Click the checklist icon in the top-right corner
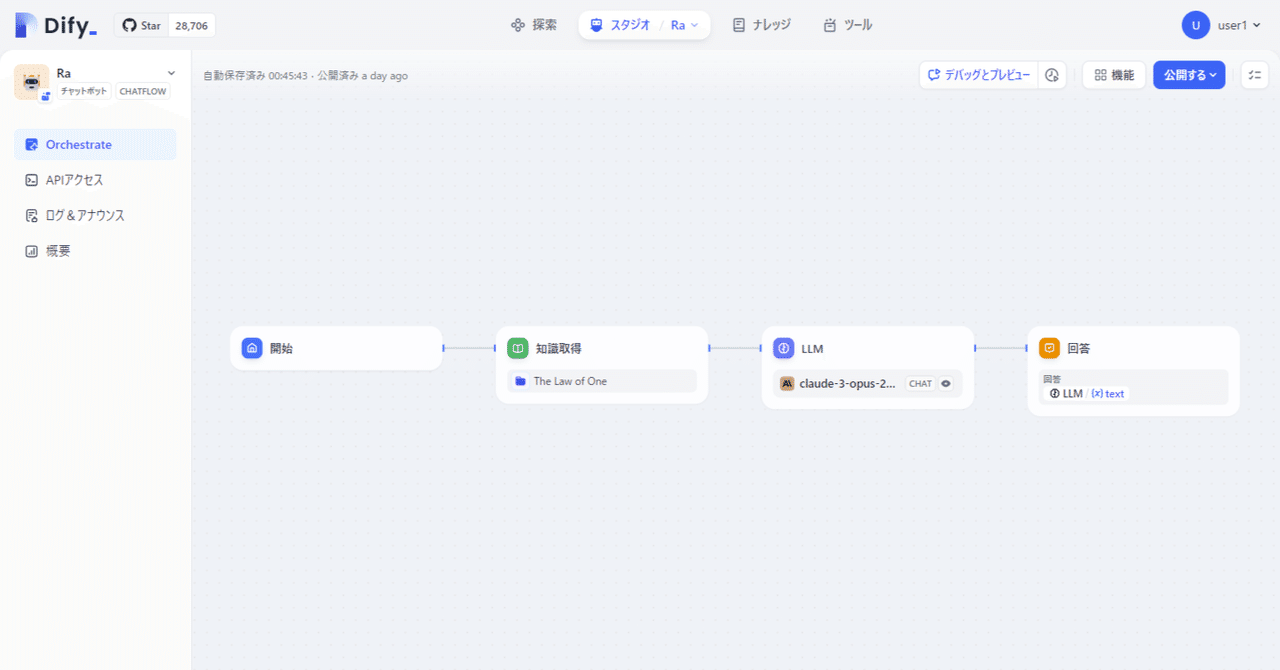 pos(1254,74)
